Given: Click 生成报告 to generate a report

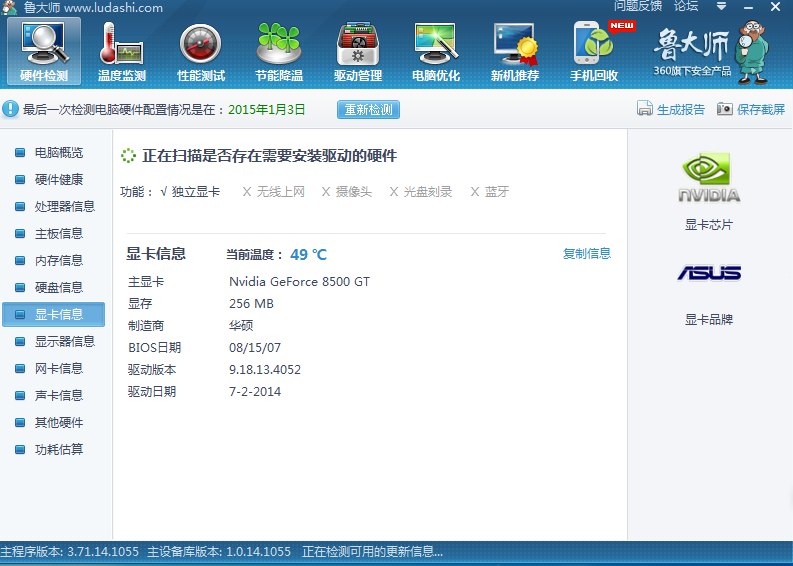Looking at the screenshot, I should [672, 110].
